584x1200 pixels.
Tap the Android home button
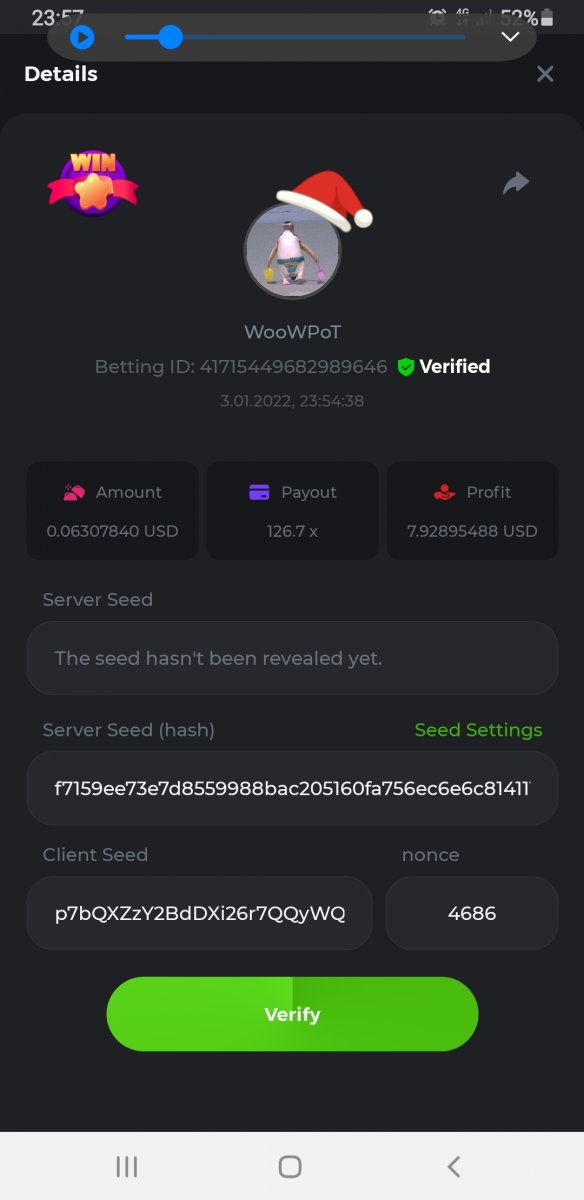tap(290, 1166)
